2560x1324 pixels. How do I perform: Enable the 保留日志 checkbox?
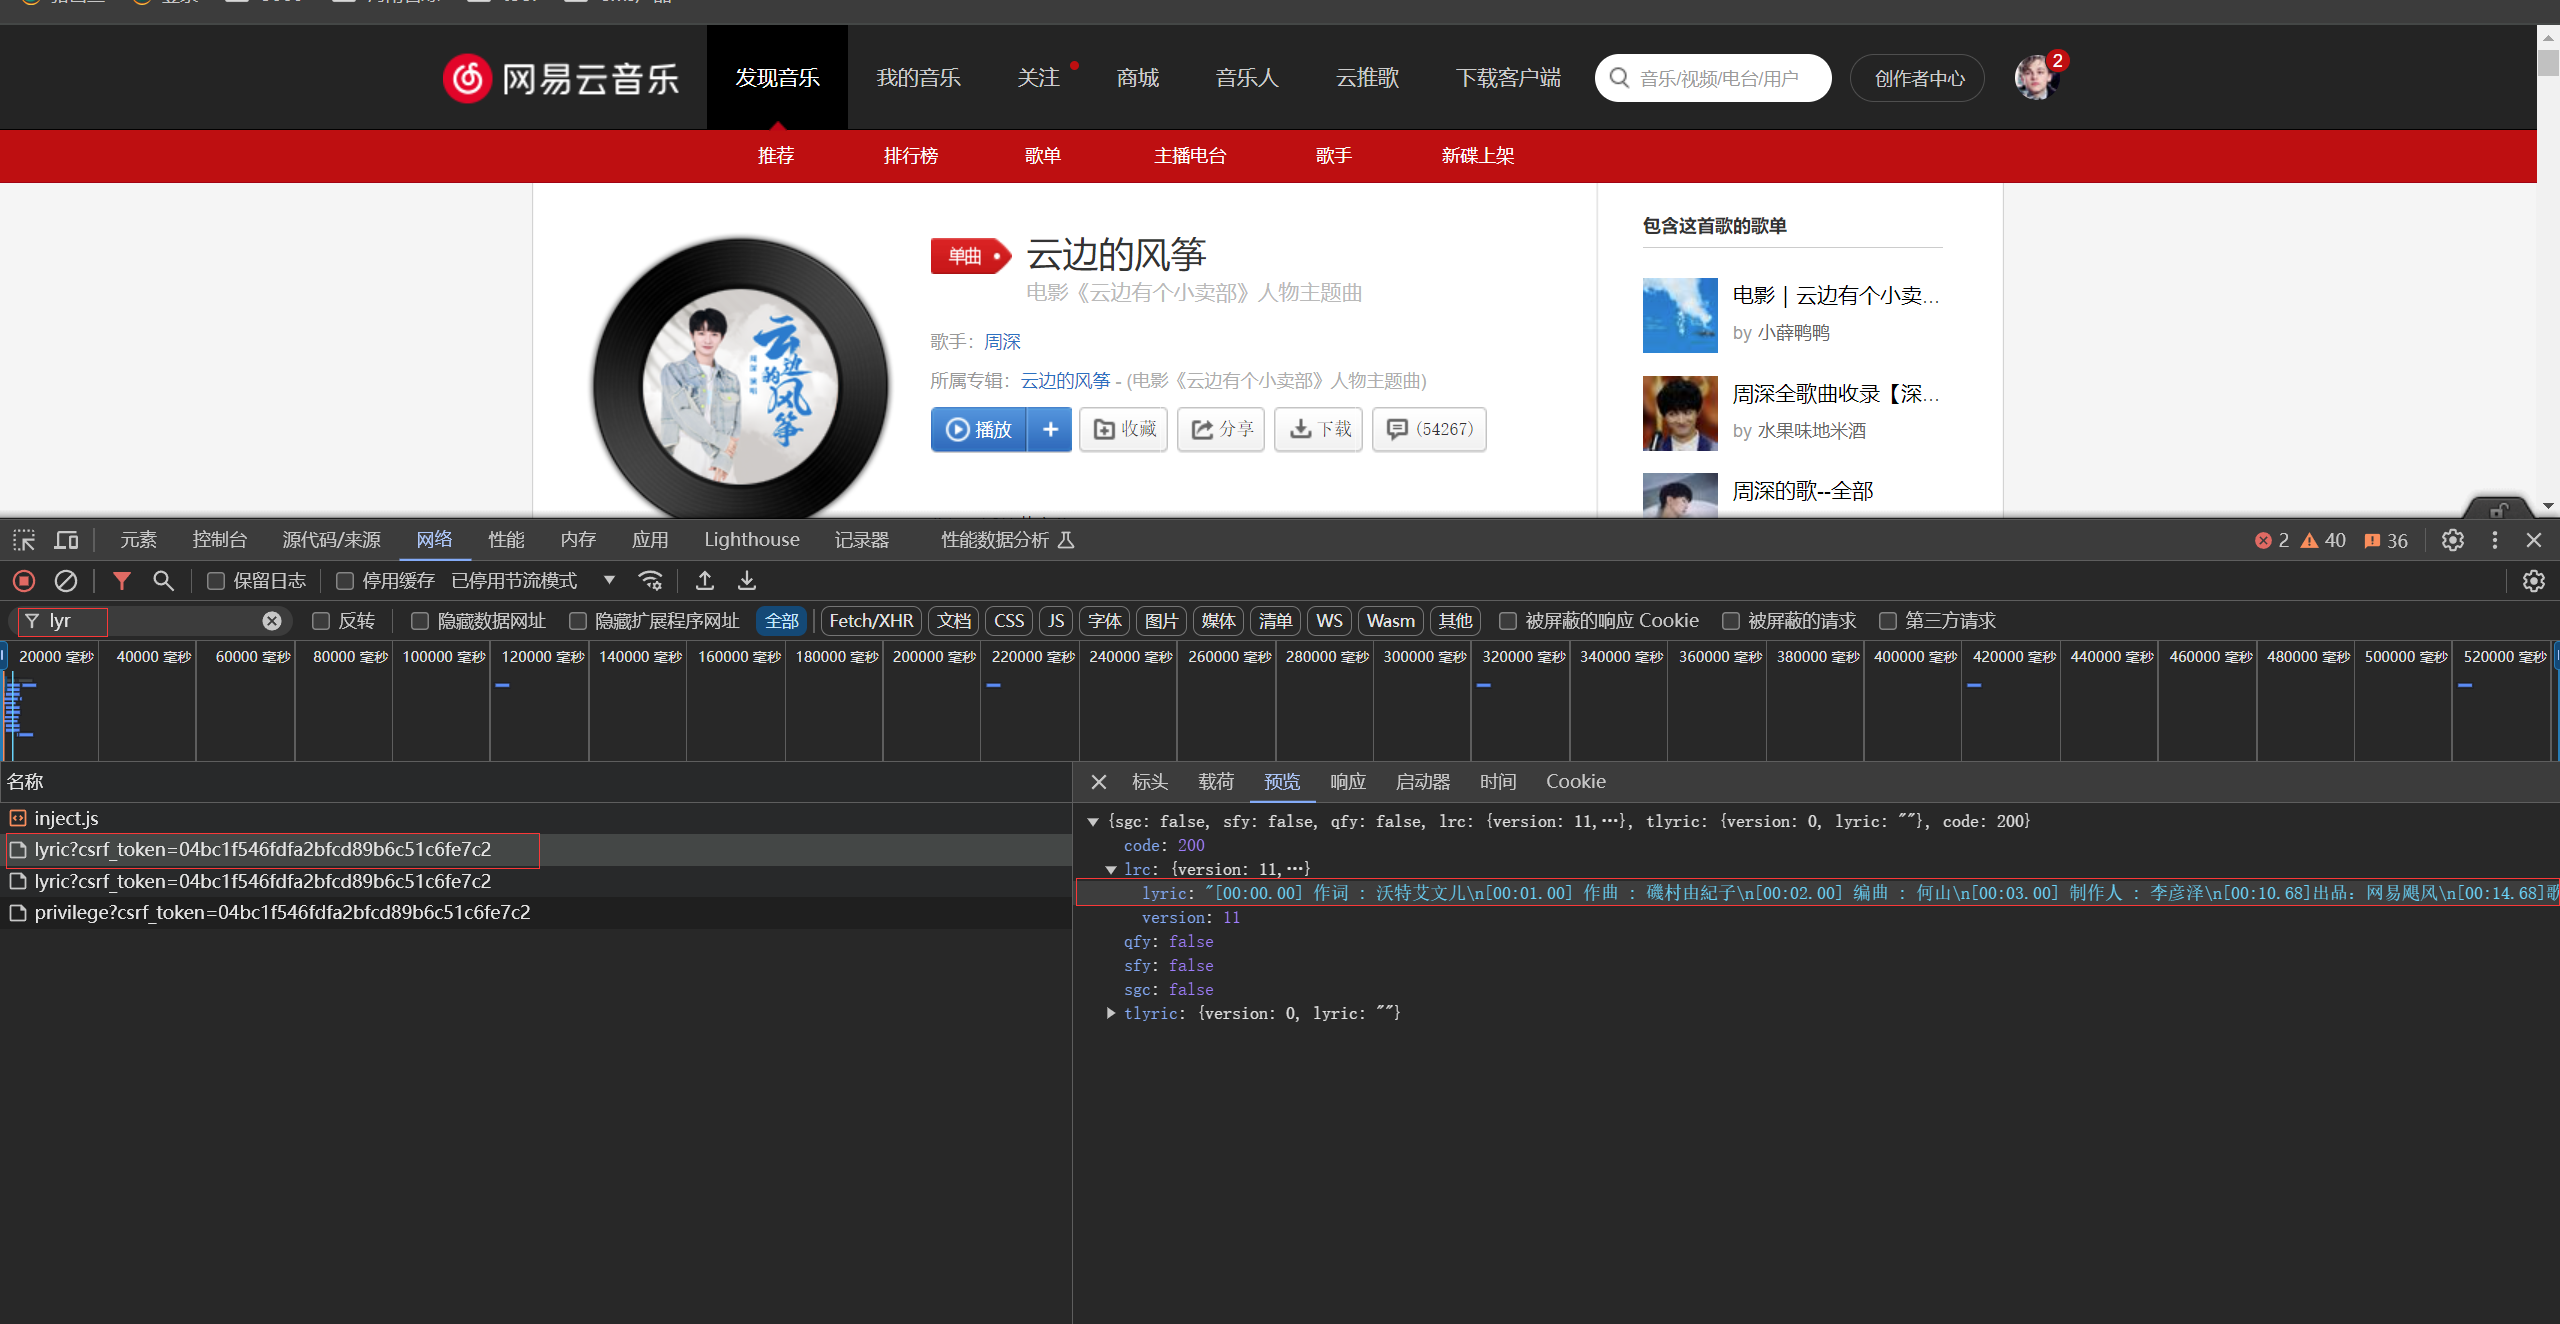tap(216, 581)
